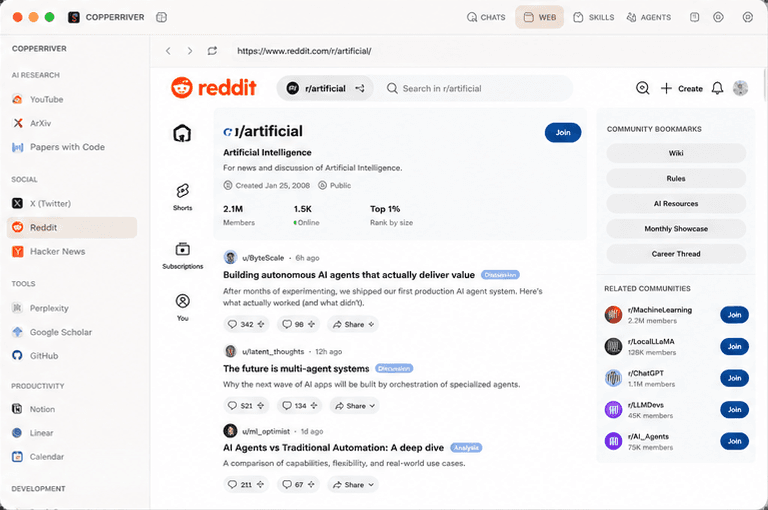Upvote the Building autonomous AI agents post
This screenshot has height=510, width=768.
pos(232,324)
